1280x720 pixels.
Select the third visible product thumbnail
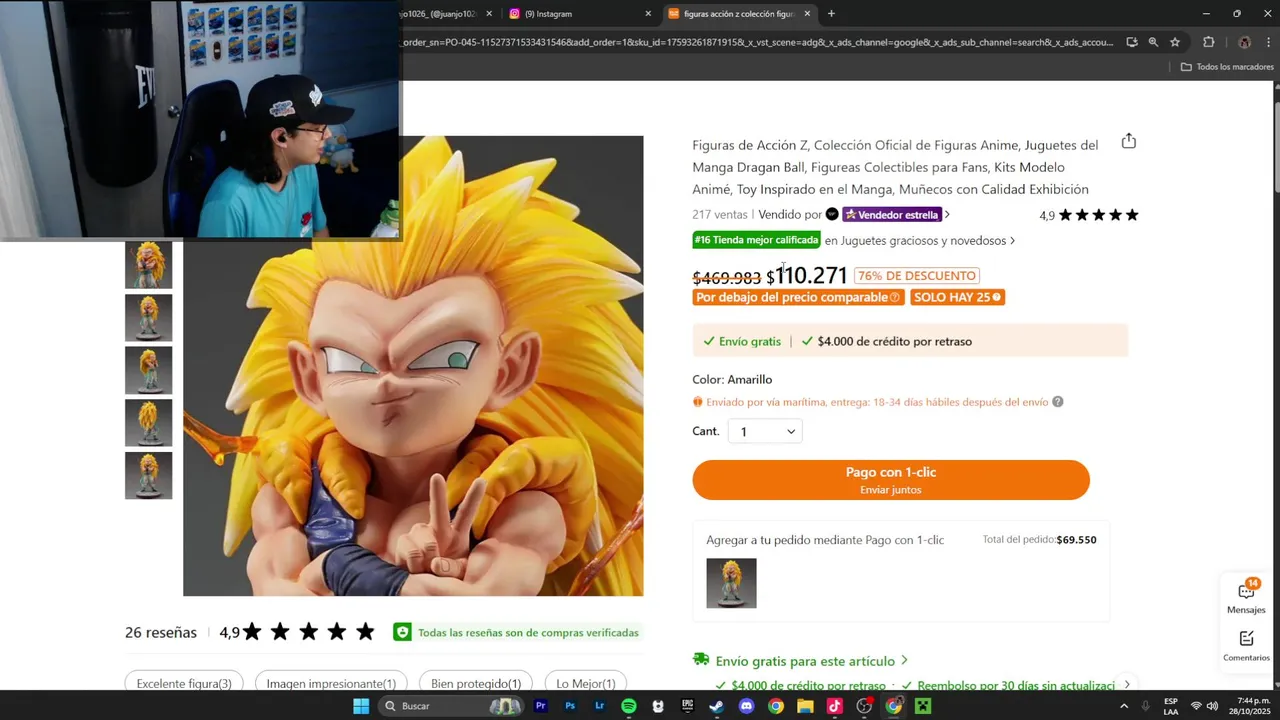tap(148, 370)
